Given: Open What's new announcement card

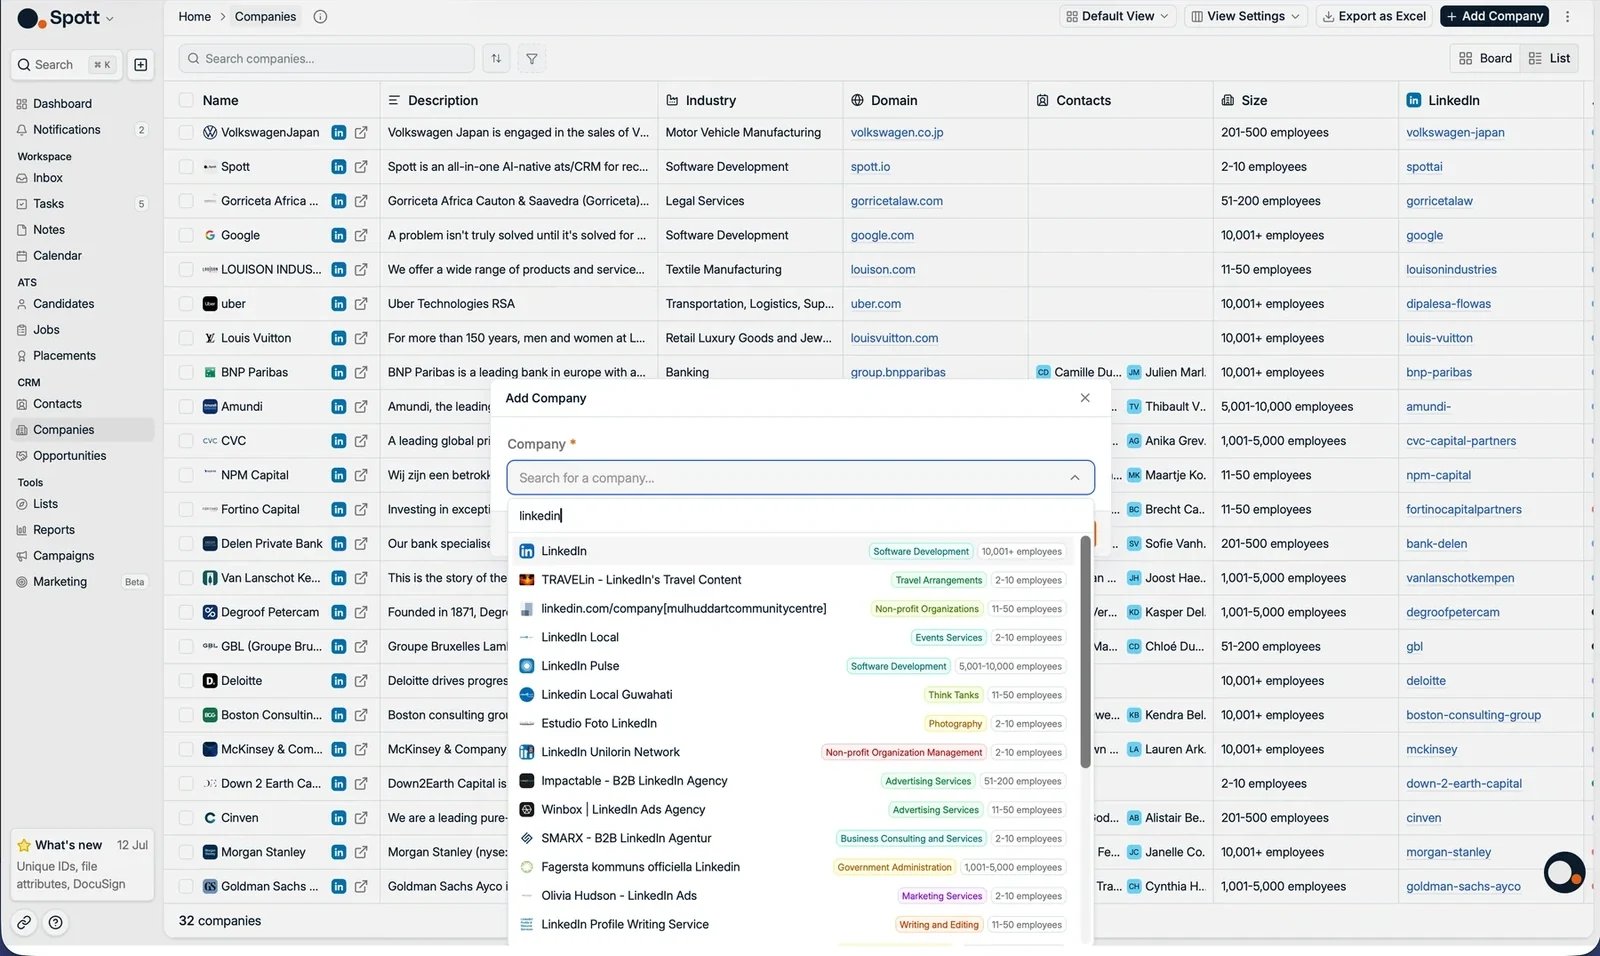Looking at the screenshot, I should point(82,864).
